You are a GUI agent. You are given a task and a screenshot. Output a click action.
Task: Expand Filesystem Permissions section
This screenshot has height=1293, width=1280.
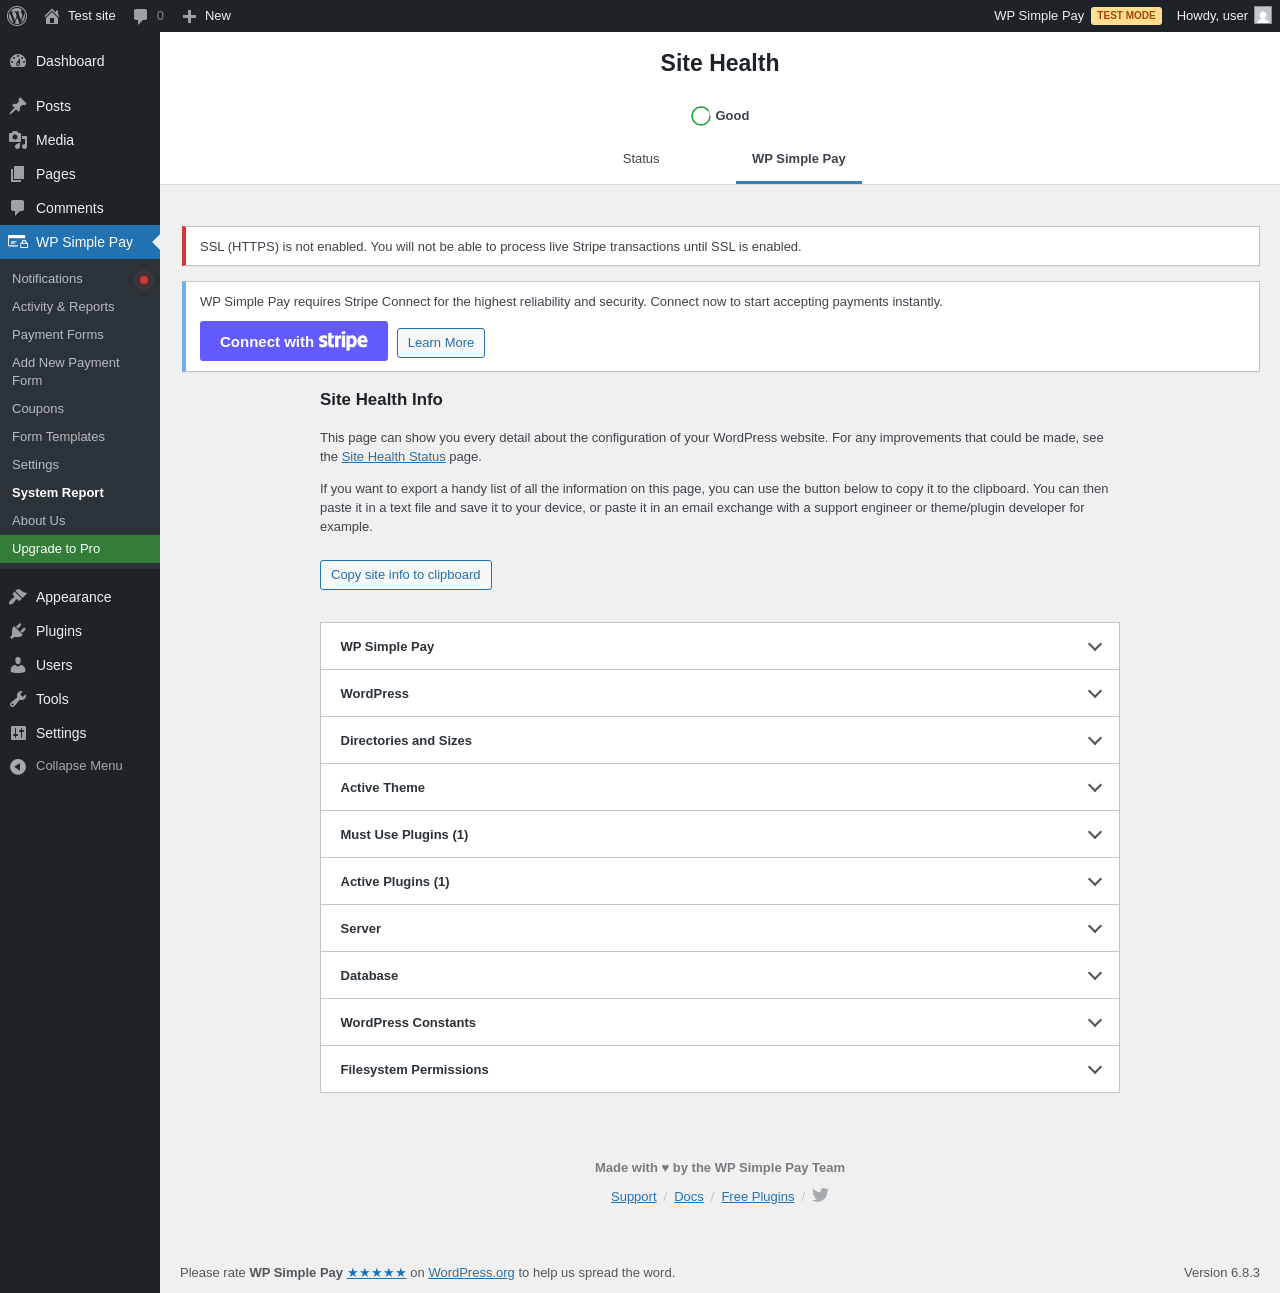click(x=720, y=1069)
